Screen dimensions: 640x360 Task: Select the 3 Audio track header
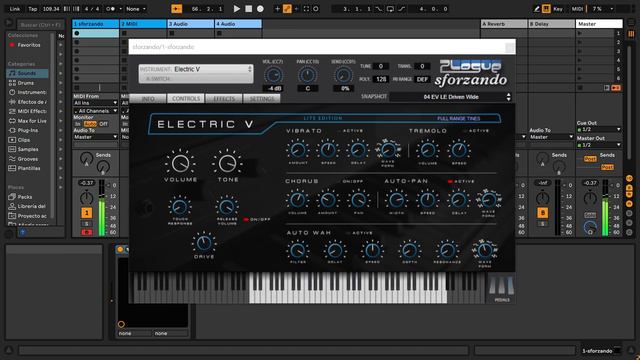point(191,24)
